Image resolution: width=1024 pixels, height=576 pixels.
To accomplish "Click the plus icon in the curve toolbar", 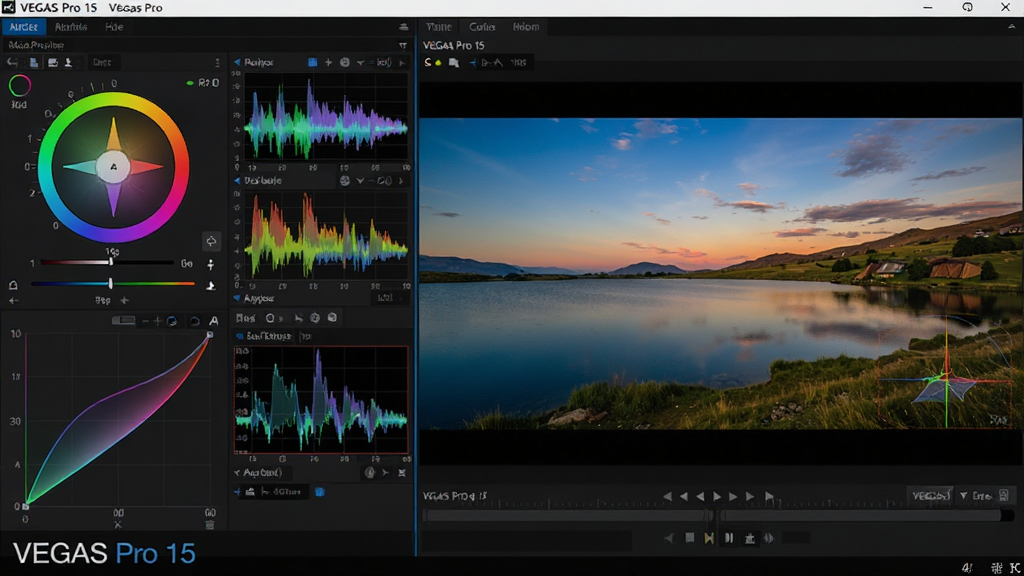I will click(157, 321).
